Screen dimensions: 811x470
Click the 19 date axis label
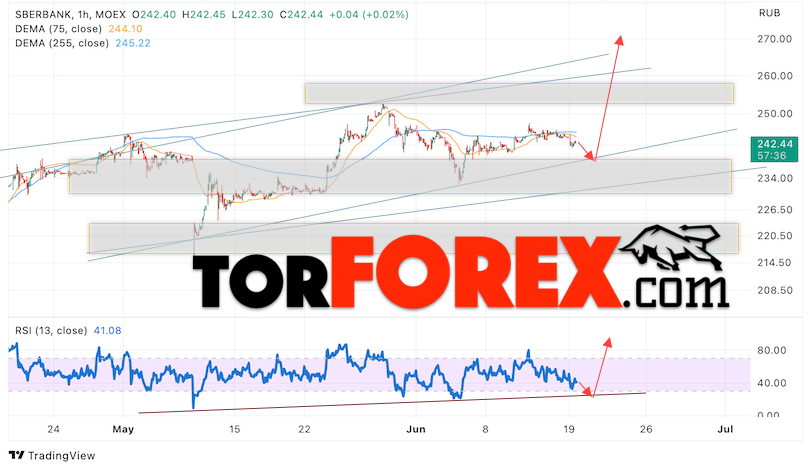pos(569,429)
